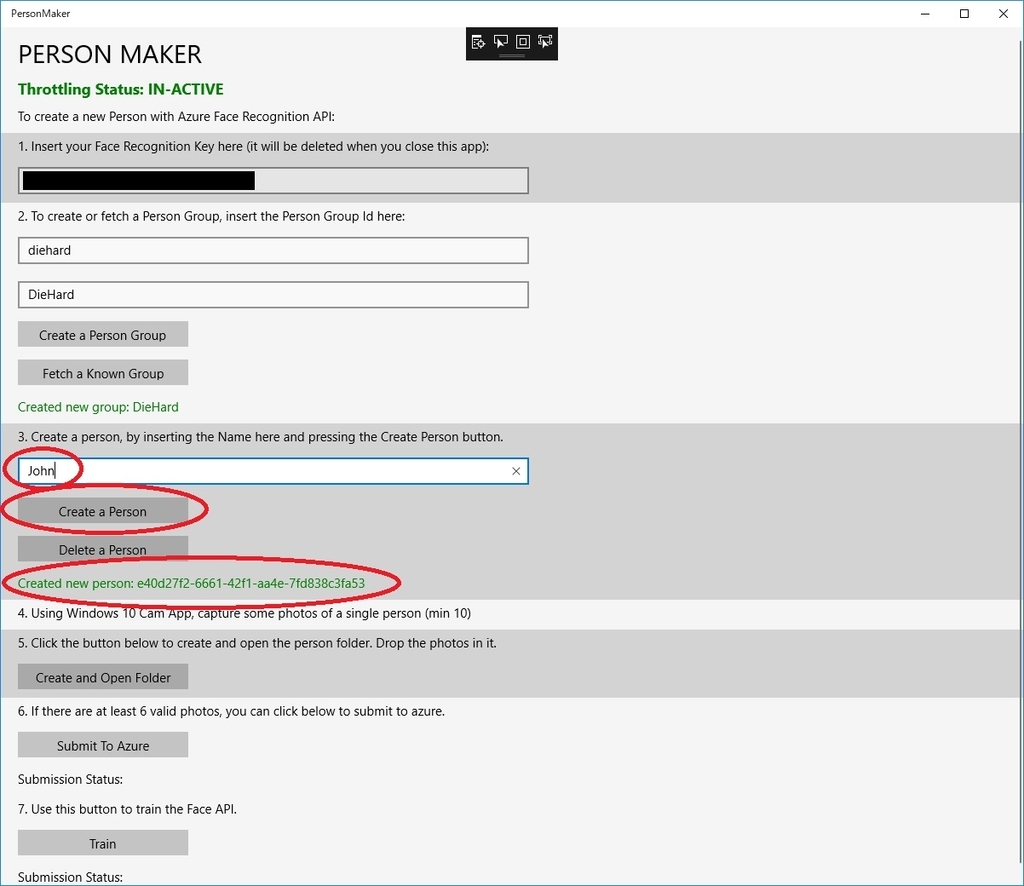The width and height of the screenshot is (1024, 886).
Task: Minimize the PersonMaker window
Action: coord(925,14)
